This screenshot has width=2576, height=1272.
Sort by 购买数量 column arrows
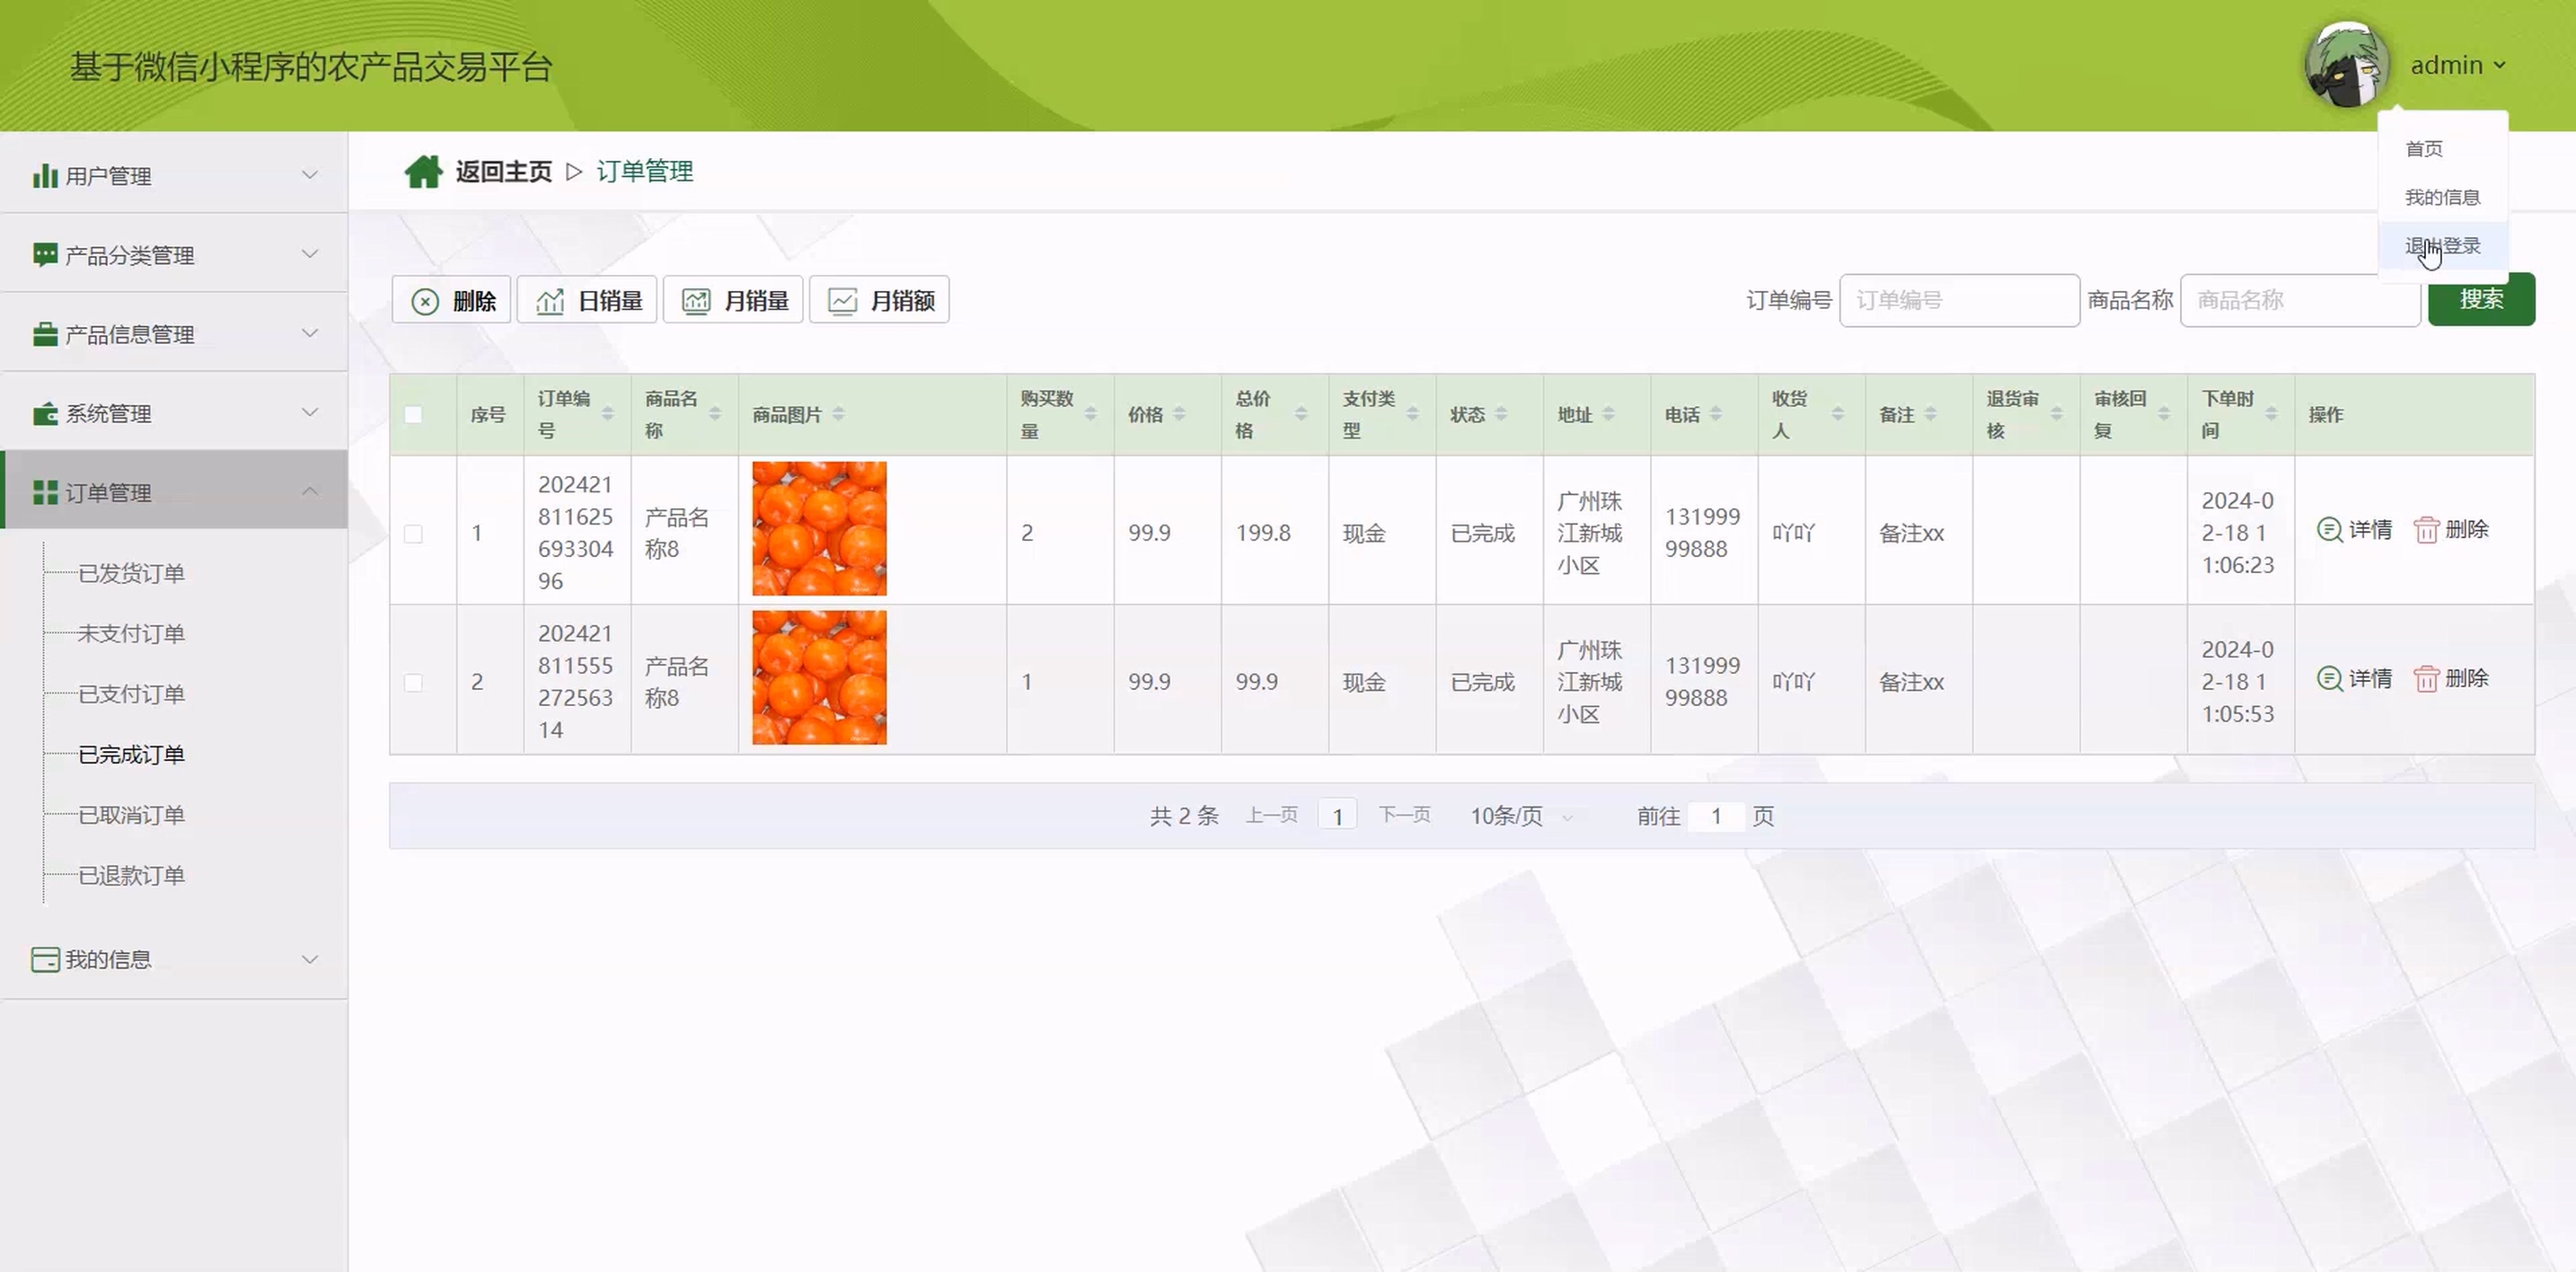[x=1090, y=414]
